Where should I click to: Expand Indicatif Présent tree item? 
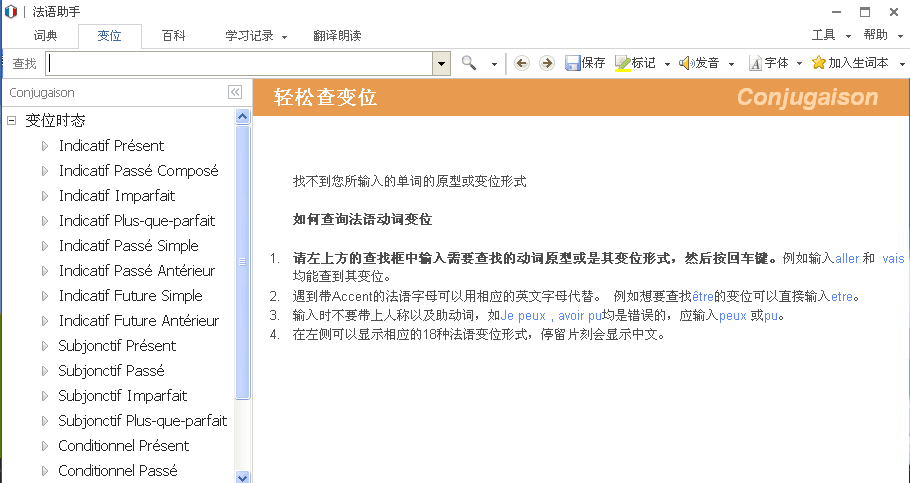45,146
